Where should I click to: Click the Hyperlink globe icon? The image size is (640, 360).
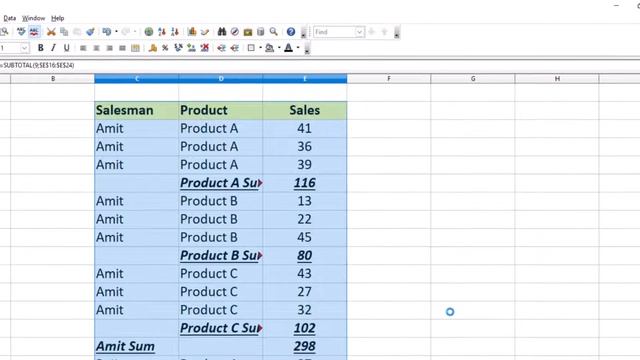click(149, 31)
